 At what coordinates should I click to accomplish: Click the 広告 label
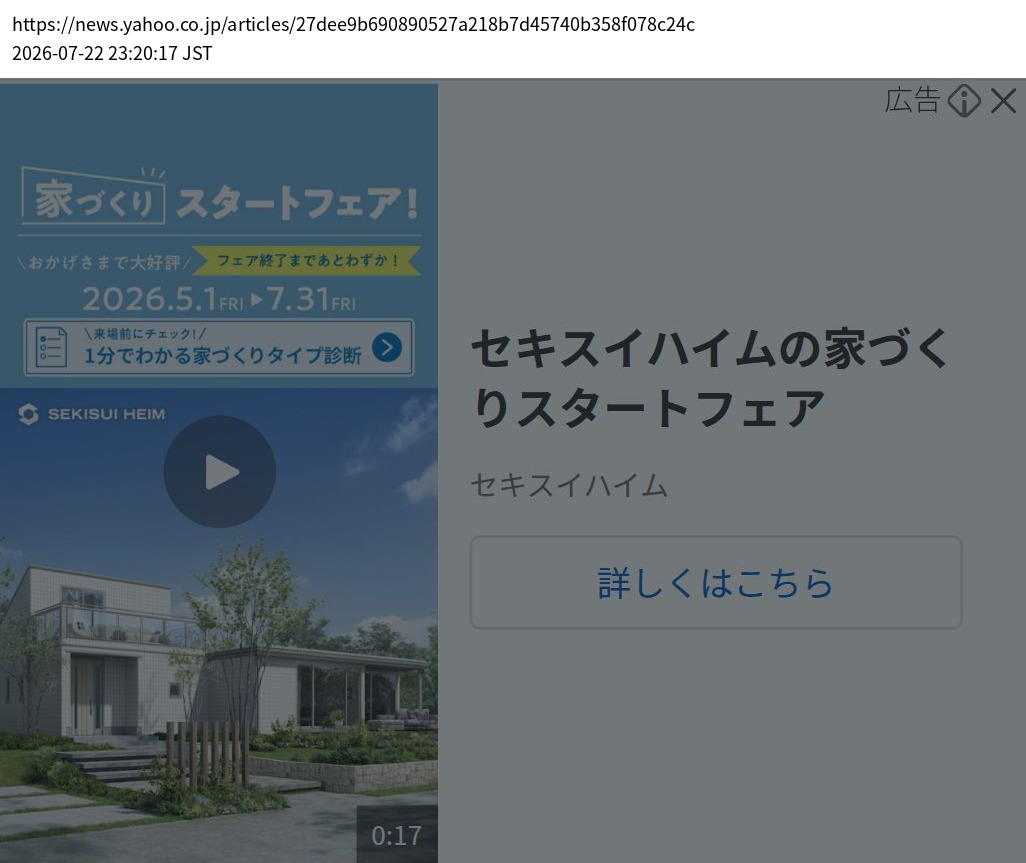point(912,100)
